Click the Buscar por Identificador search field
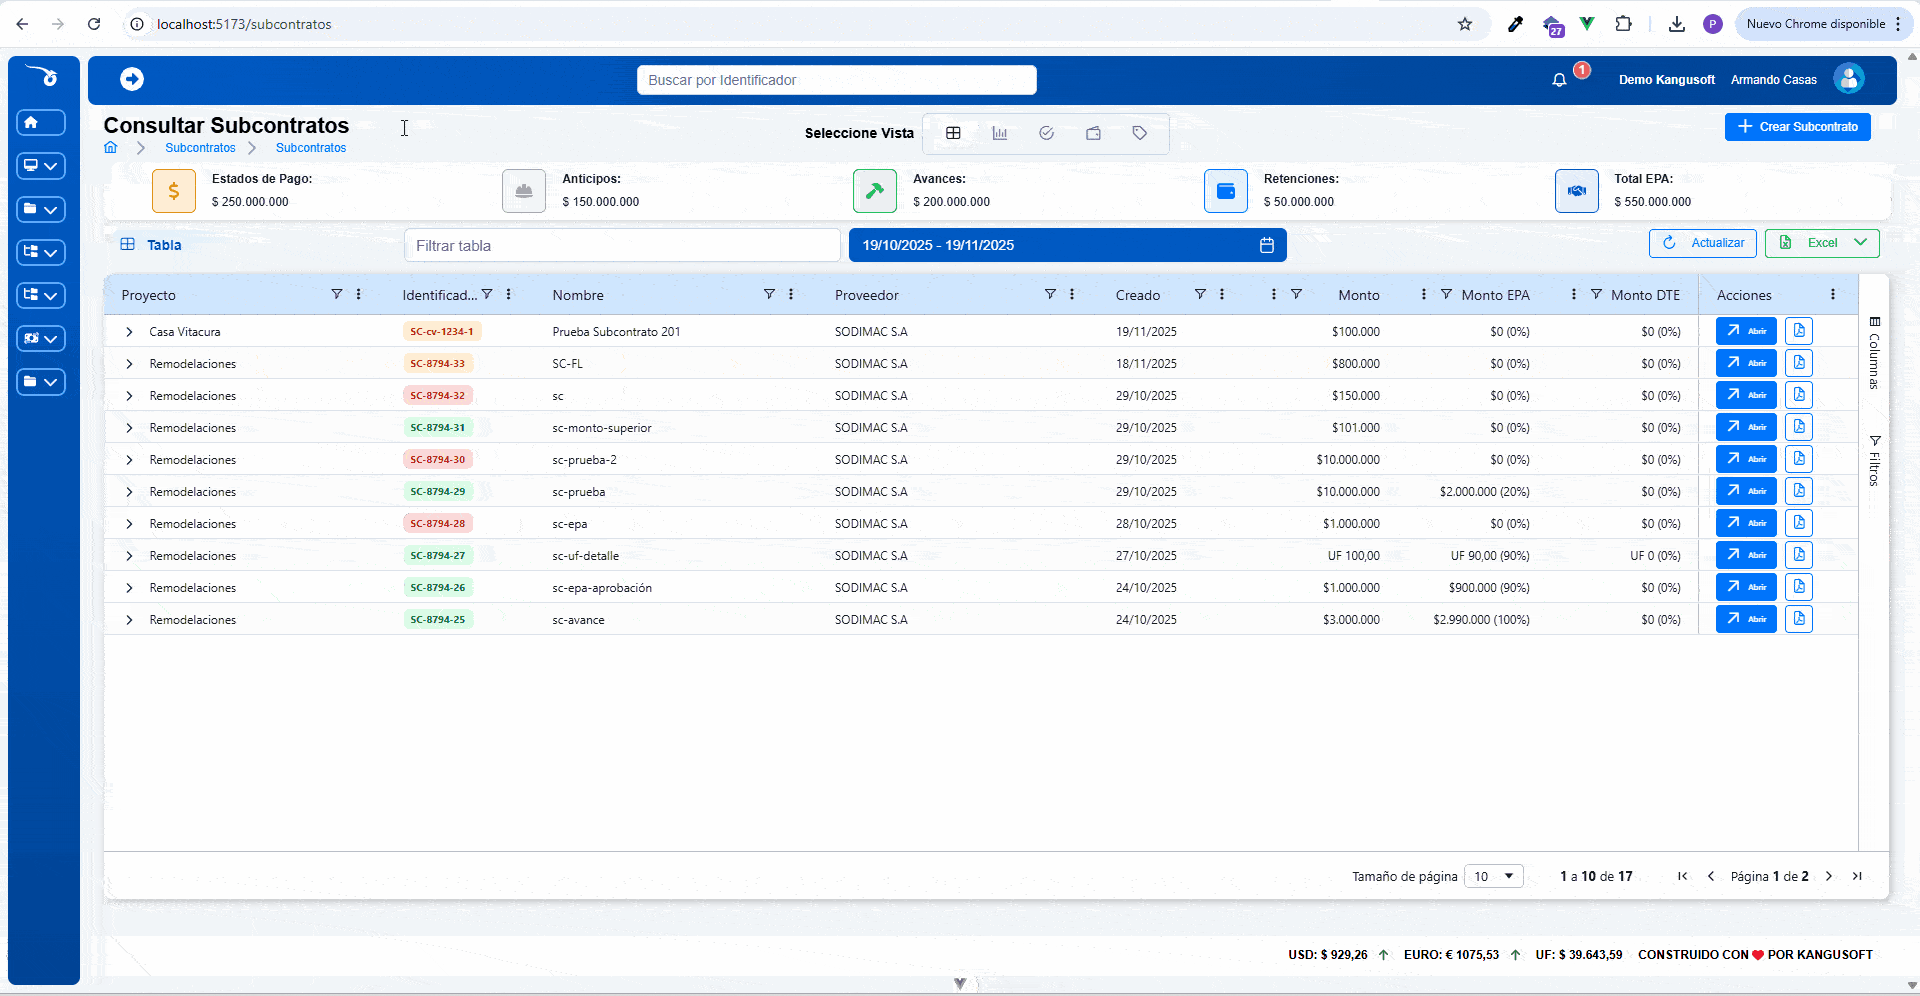 (x=837, y=80)
